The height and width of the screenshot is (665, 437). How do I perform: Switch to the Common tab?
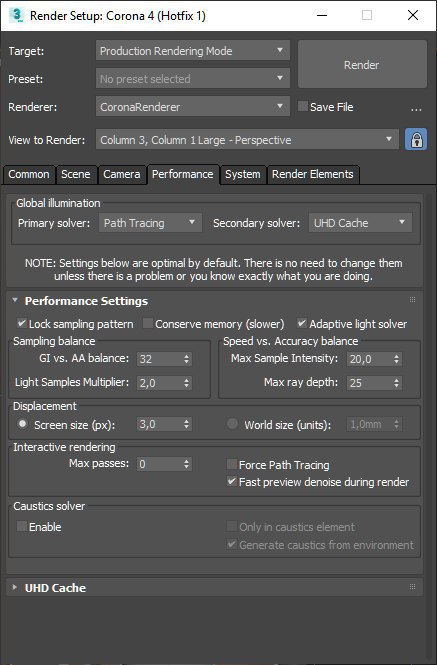click(29, 174)
